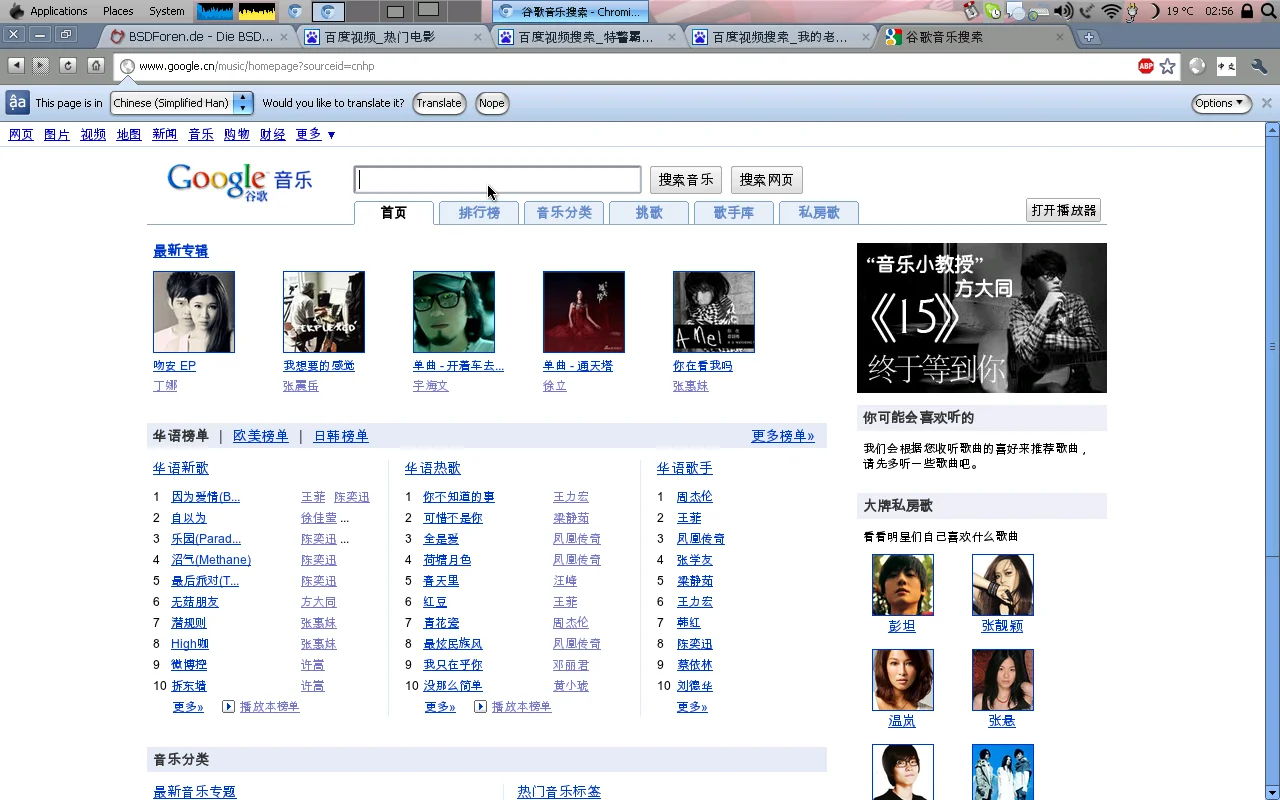Click the 搜索网页 button

(x=767, y=180)
